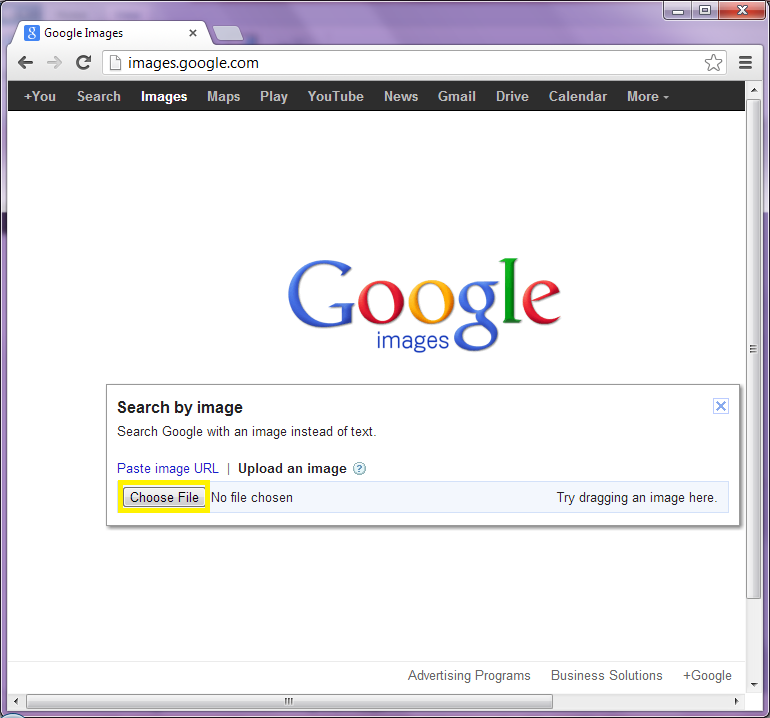Image resolution: width=770 pixels, height=718 pixels.
Task: Click the scroll left arrow
Action: click(x=16, y=701)
